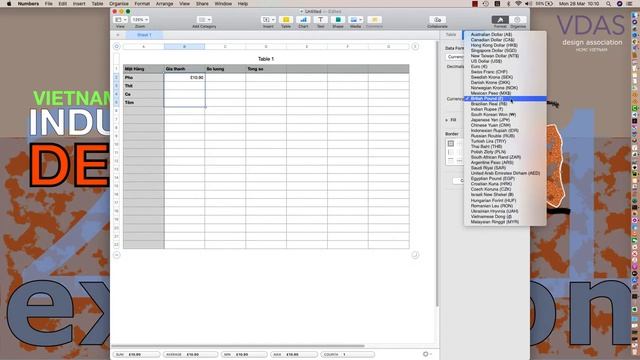Click the Organize inspector icon
This screenshot has width=640, height=360.
click(x=518, y=20)
